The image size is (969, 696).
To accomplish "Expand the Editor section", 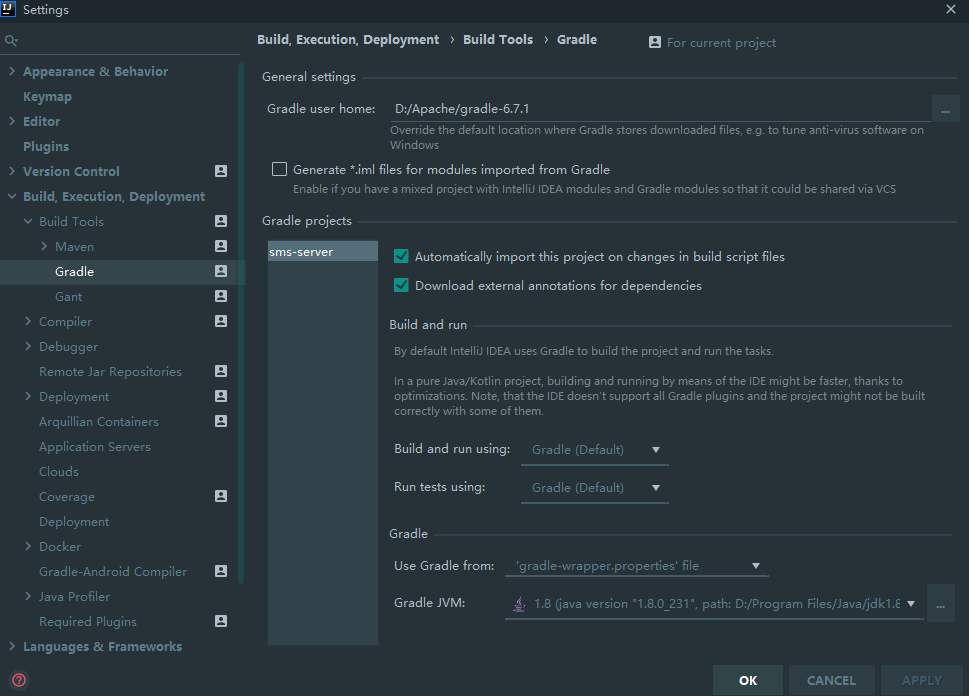I will point(12,121).
